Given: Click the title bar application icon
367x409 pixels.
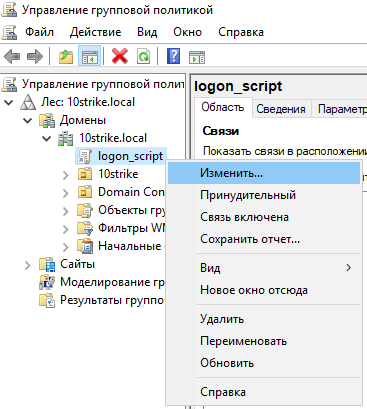Looking at the screenshot, I should (x=9, y=10).
